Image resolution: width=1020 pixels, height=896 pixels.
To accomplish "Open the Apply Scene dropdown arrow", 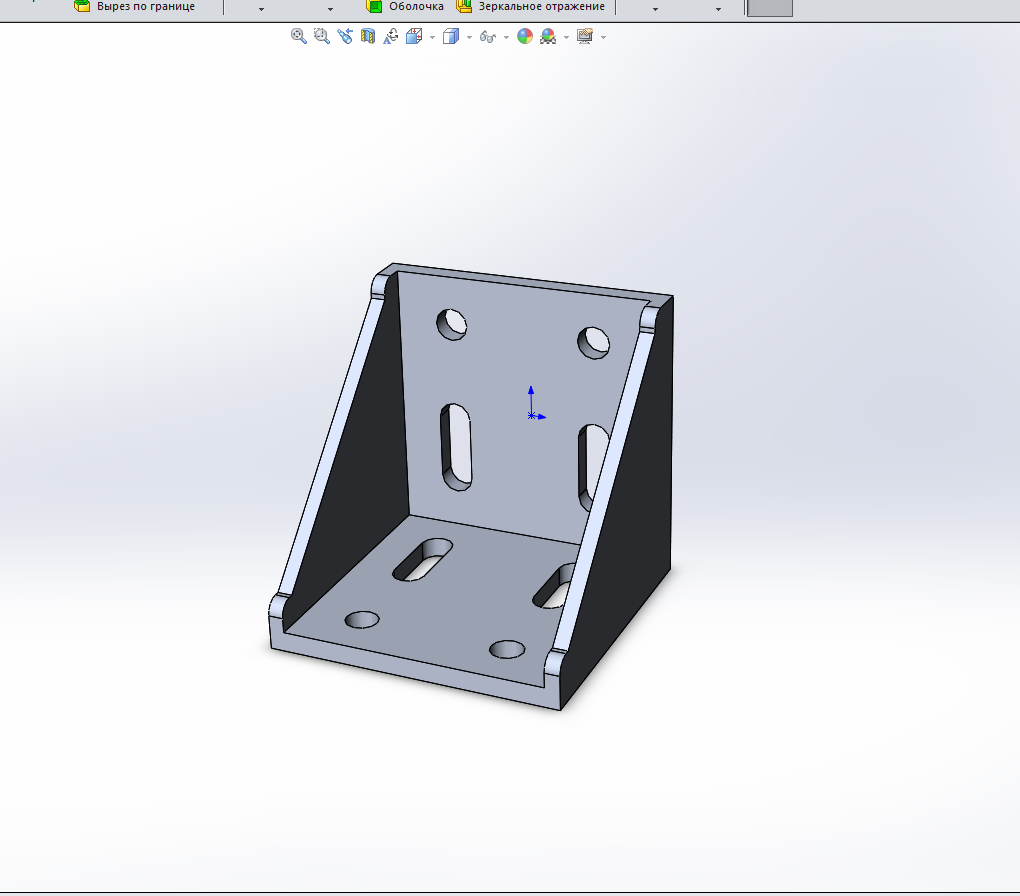I will pos(566,38).
